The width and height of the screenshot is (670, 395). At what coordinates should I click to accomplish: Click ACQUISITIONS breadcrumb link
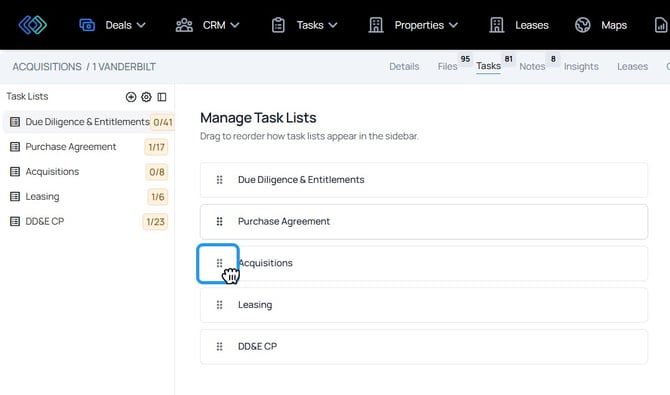point(47,67)
